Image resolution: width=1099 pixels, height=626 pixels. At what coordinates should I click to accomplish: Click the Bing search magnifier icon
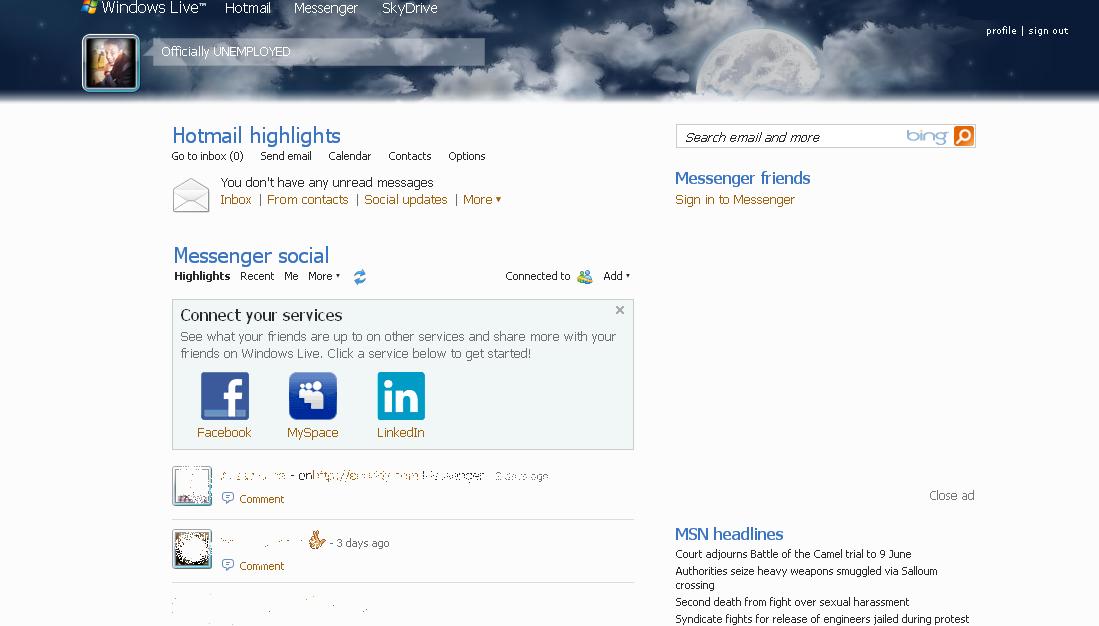pos(961,135)
